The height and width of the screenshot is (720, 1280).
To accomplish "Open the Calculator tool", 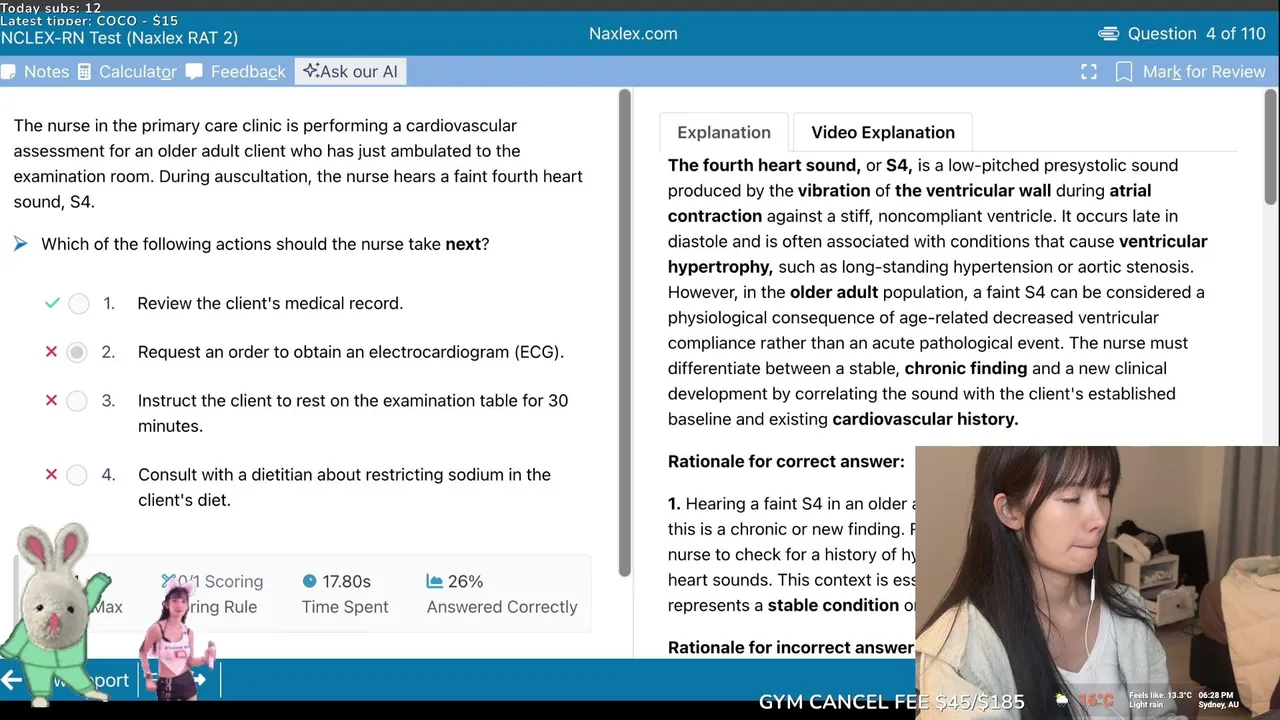I will [x=127, y=72].
